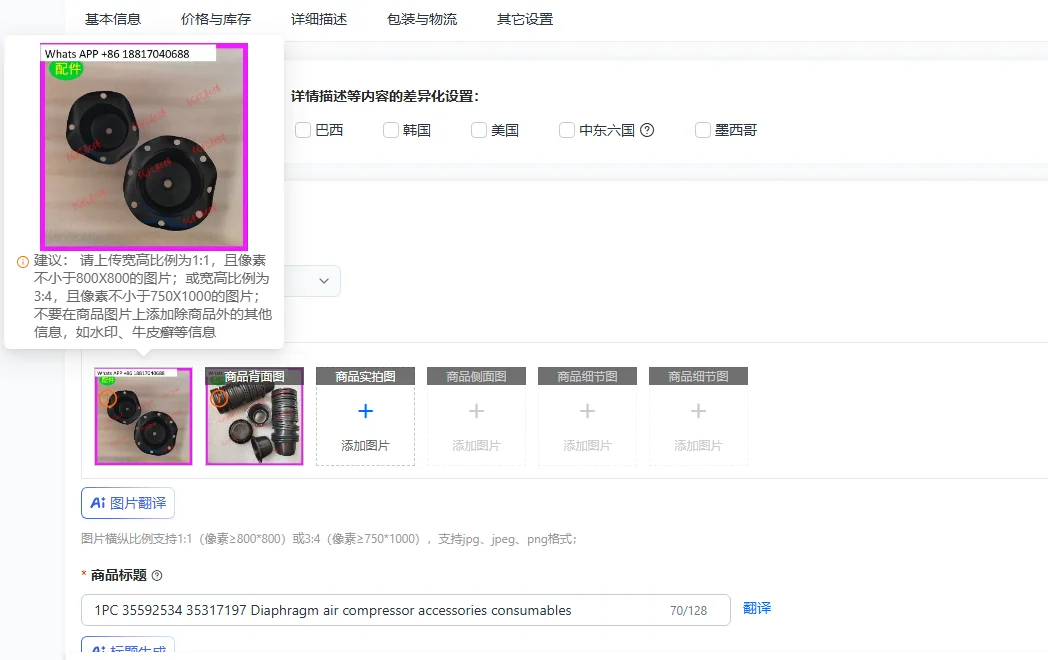Select 商品背面图 product thumbnail
The height and width of the screenshot is (660, 1048).
point(254,416)
